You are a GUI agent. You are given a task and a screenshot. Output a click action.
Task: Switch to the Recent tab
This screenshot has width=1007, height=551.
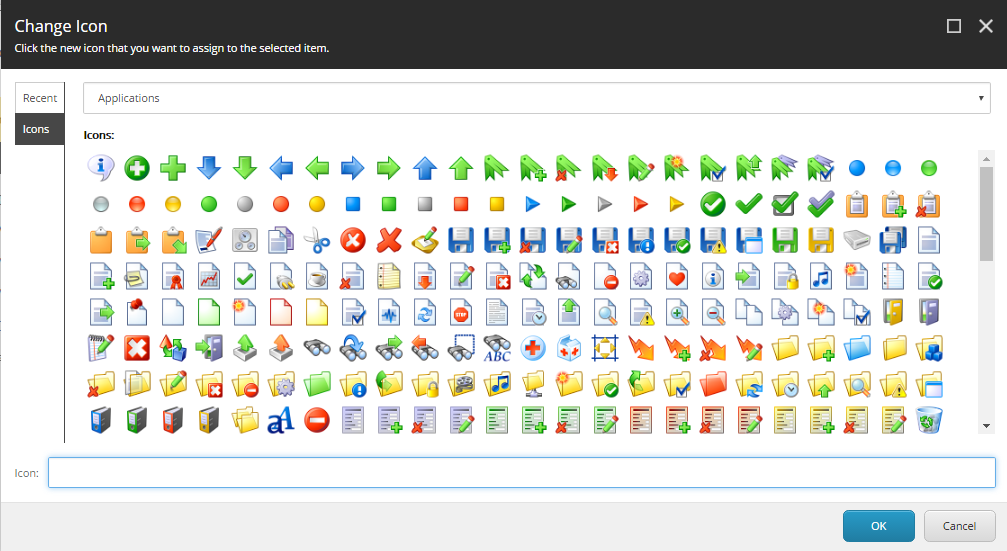(40, 98)
